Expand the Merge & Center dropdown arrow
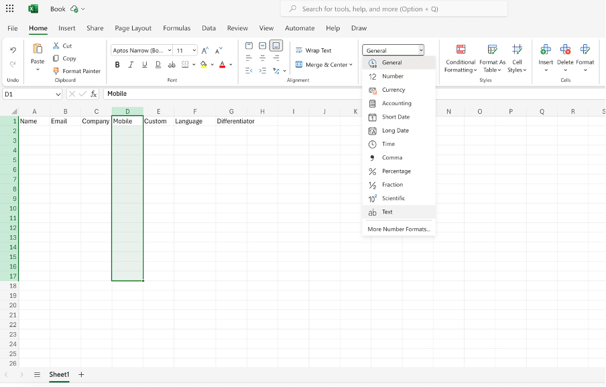This screenshot has width=606, height=387. click(351, 65)
